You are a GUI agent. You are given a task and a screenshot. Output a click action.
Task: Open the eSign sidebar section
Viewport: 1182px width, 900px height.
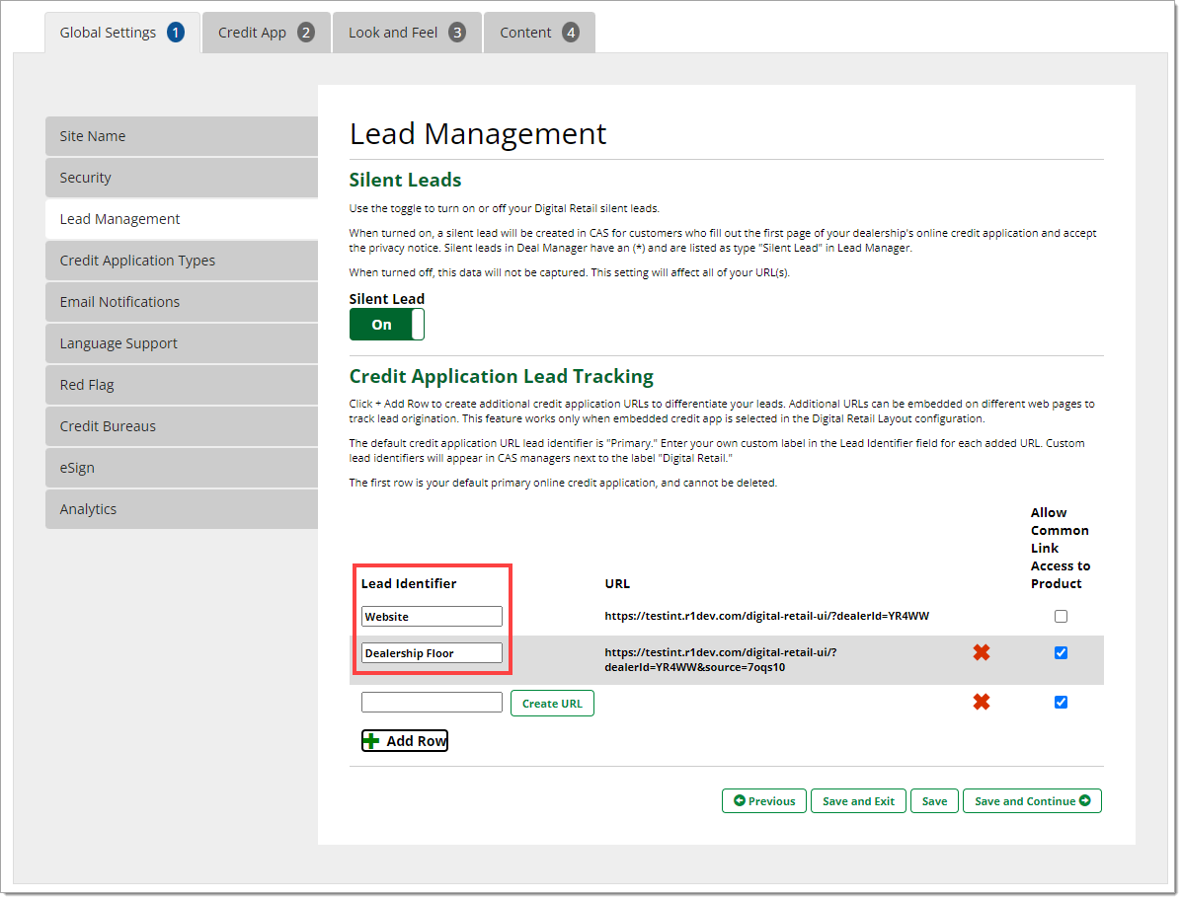(181, 468)
